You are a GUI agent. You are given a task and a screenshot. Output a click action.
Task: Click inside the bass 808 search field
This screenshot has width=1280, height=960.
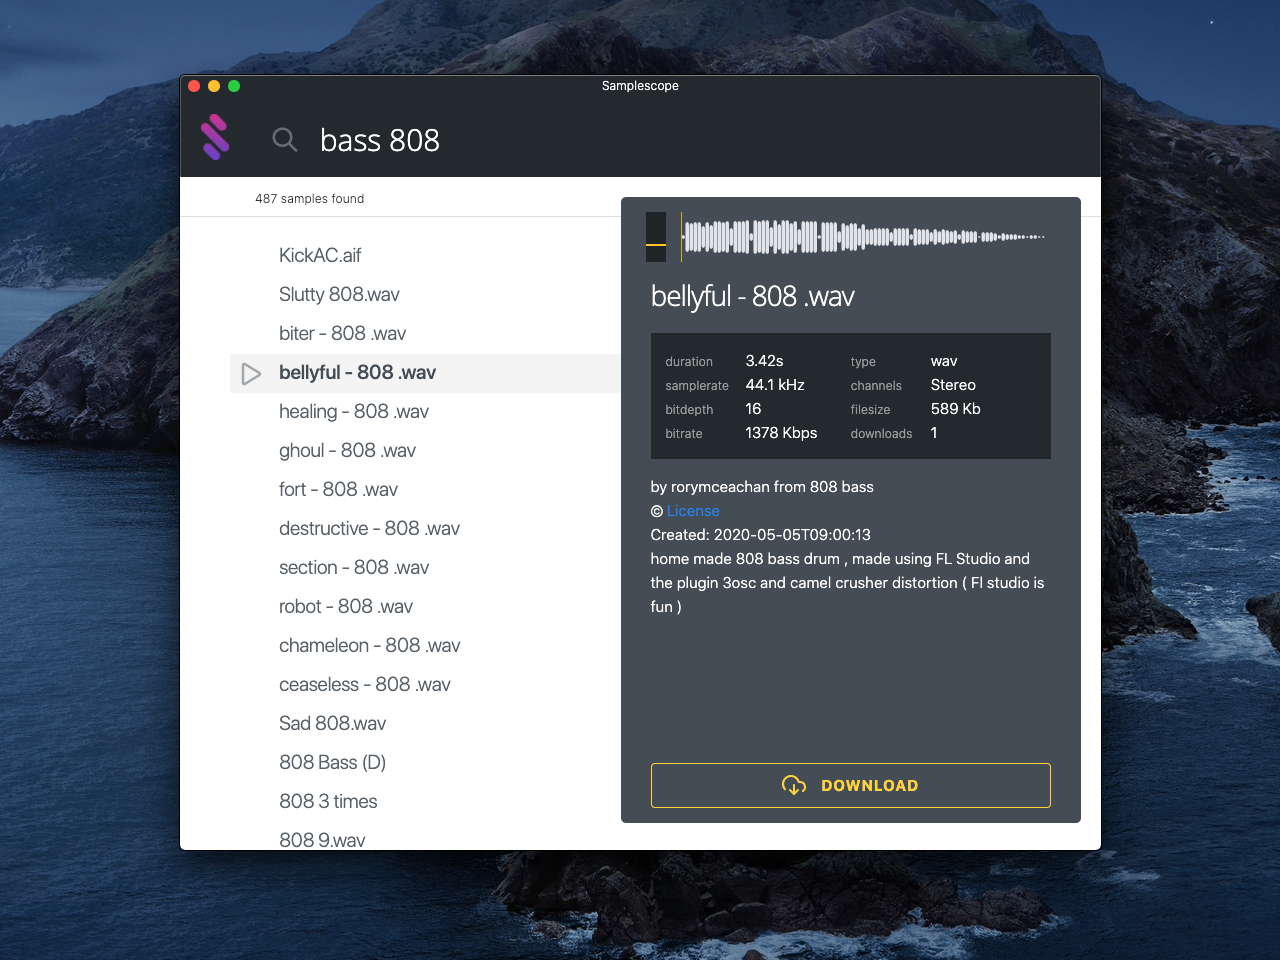(450, 140)
